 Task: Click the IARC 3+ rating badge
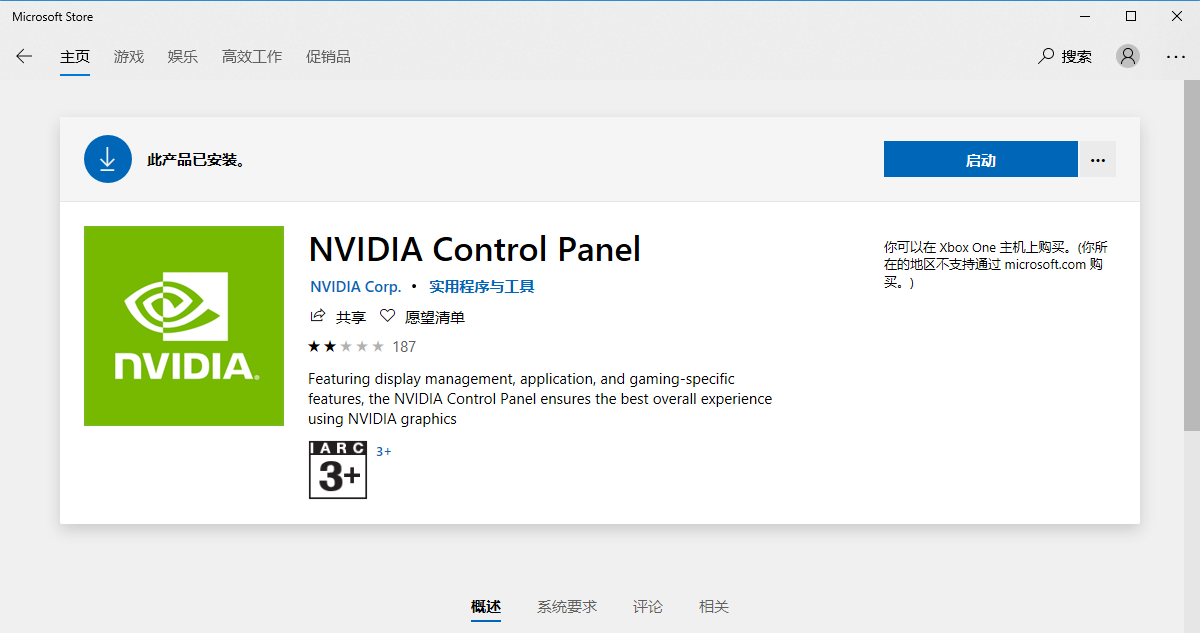tap(338, 470)
